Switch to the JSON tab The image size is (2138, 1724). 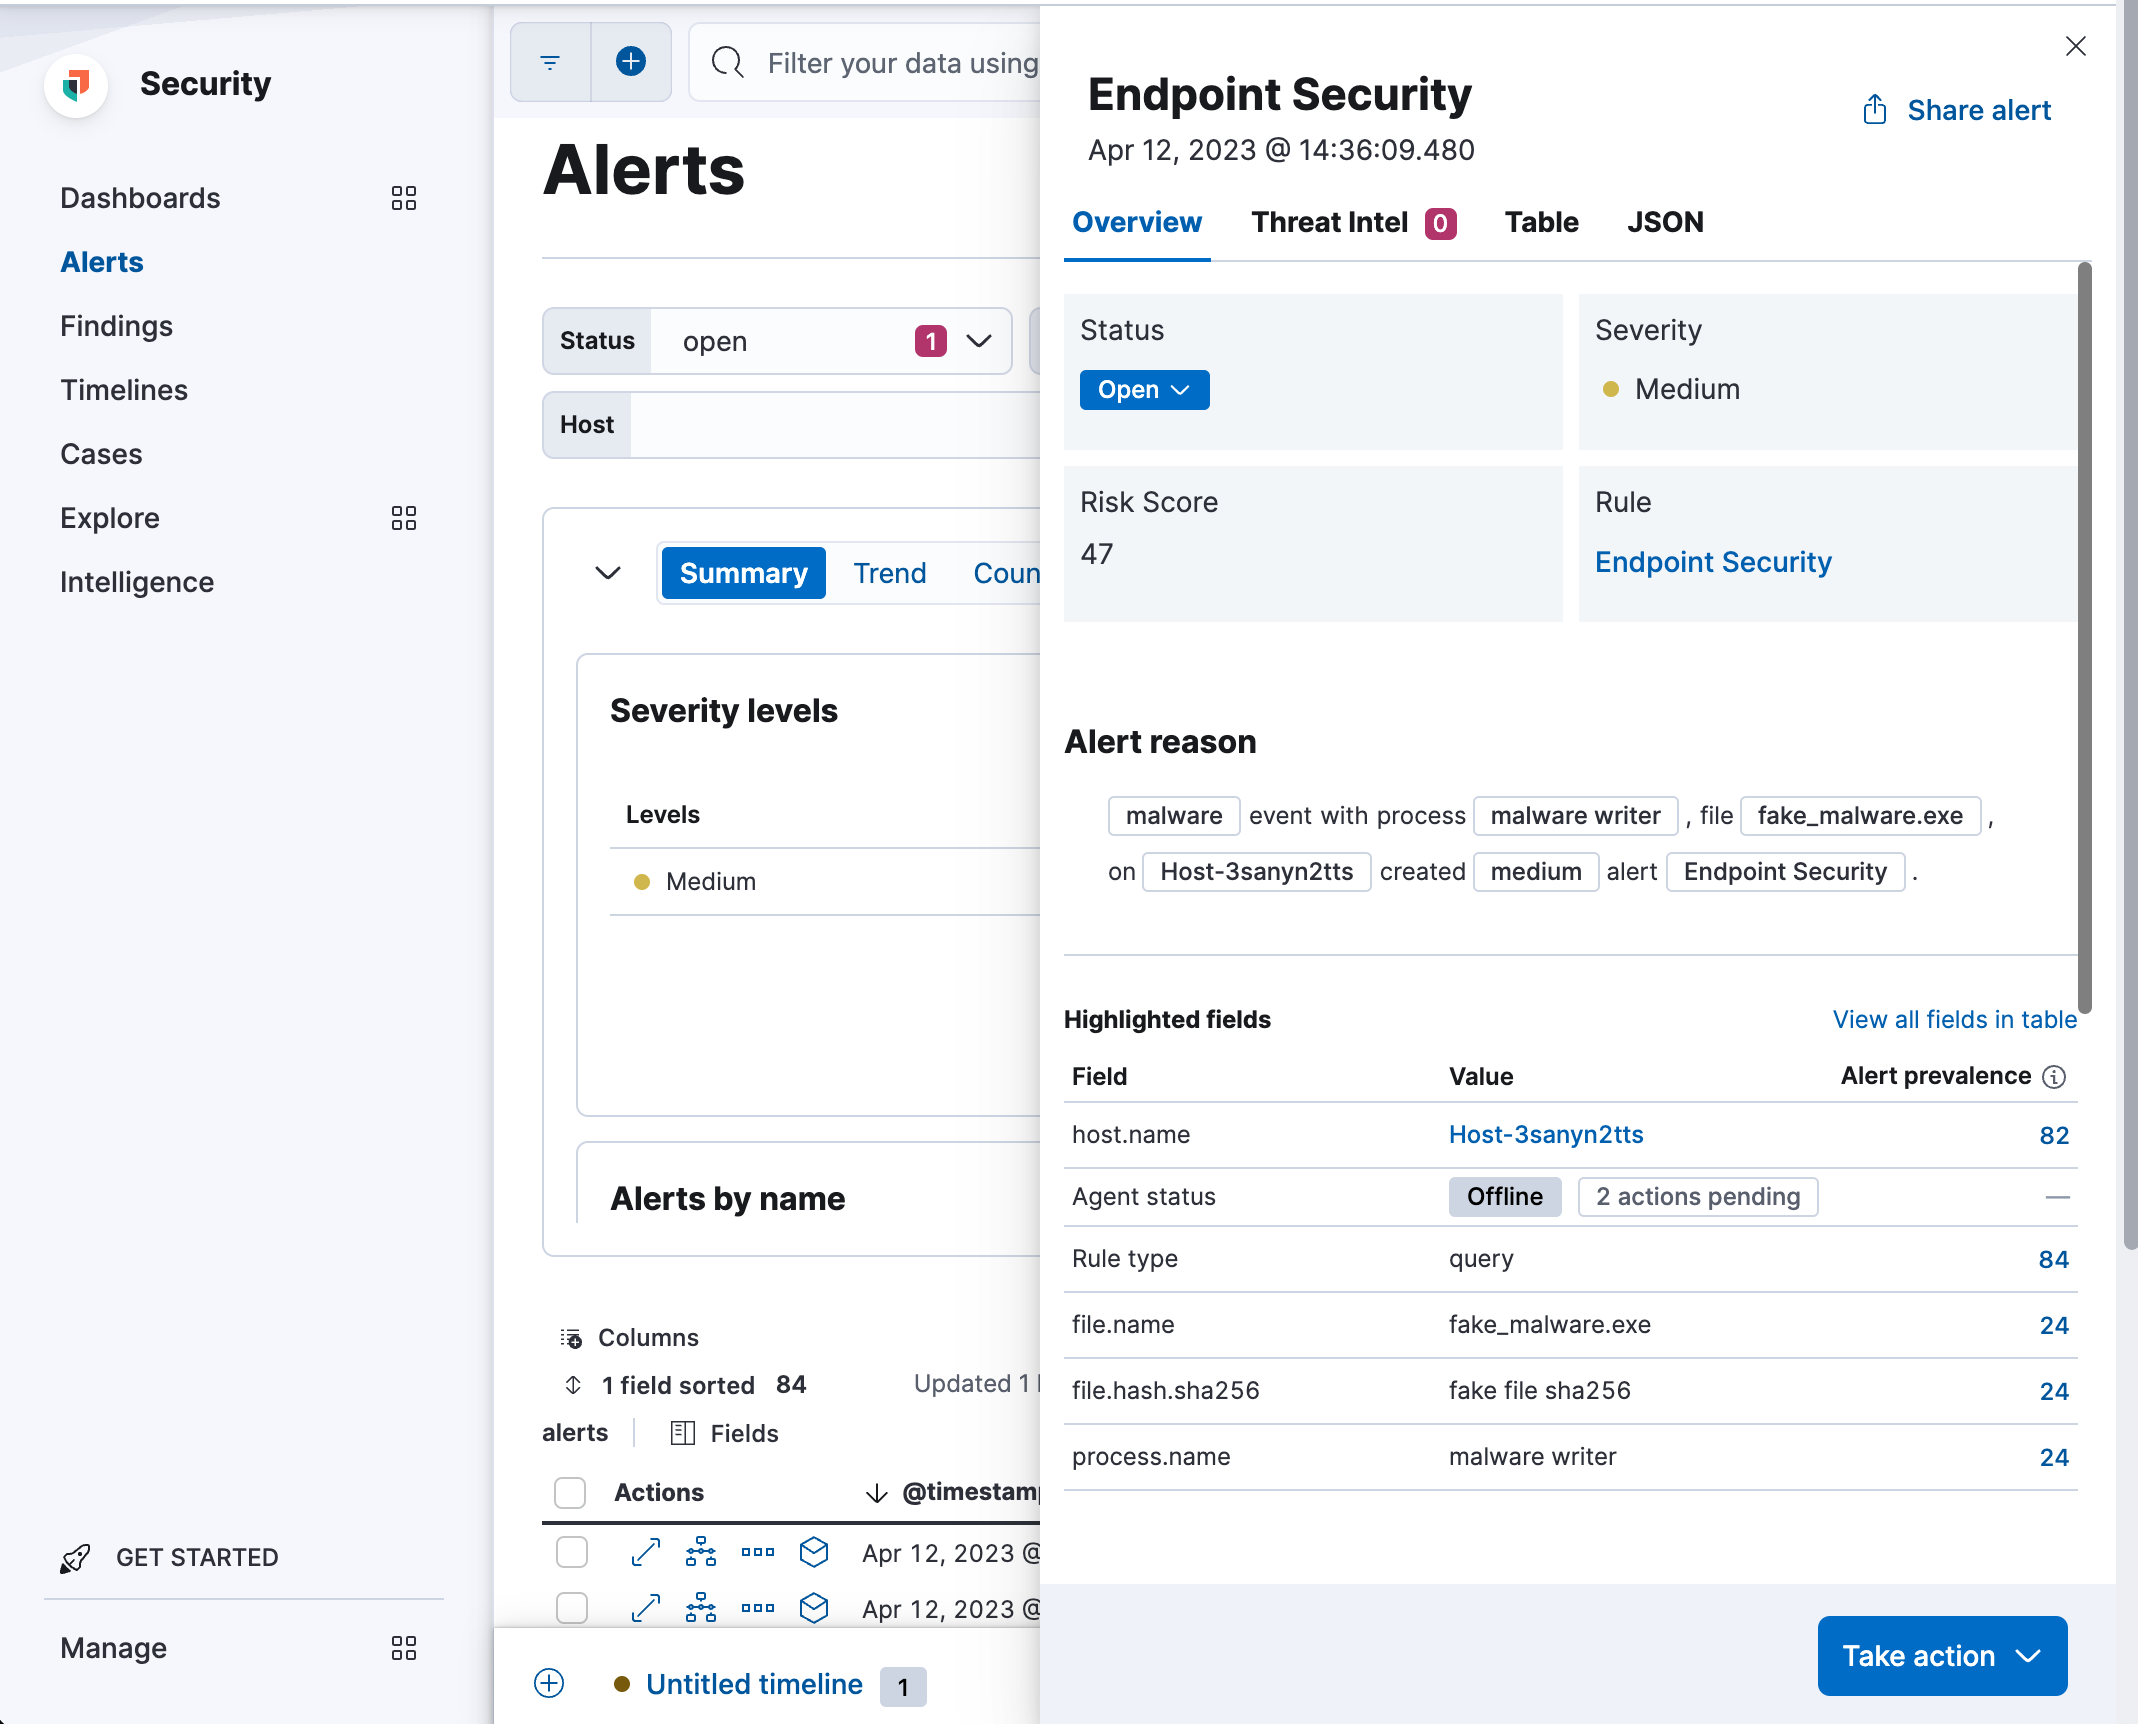click(1664, 222)
